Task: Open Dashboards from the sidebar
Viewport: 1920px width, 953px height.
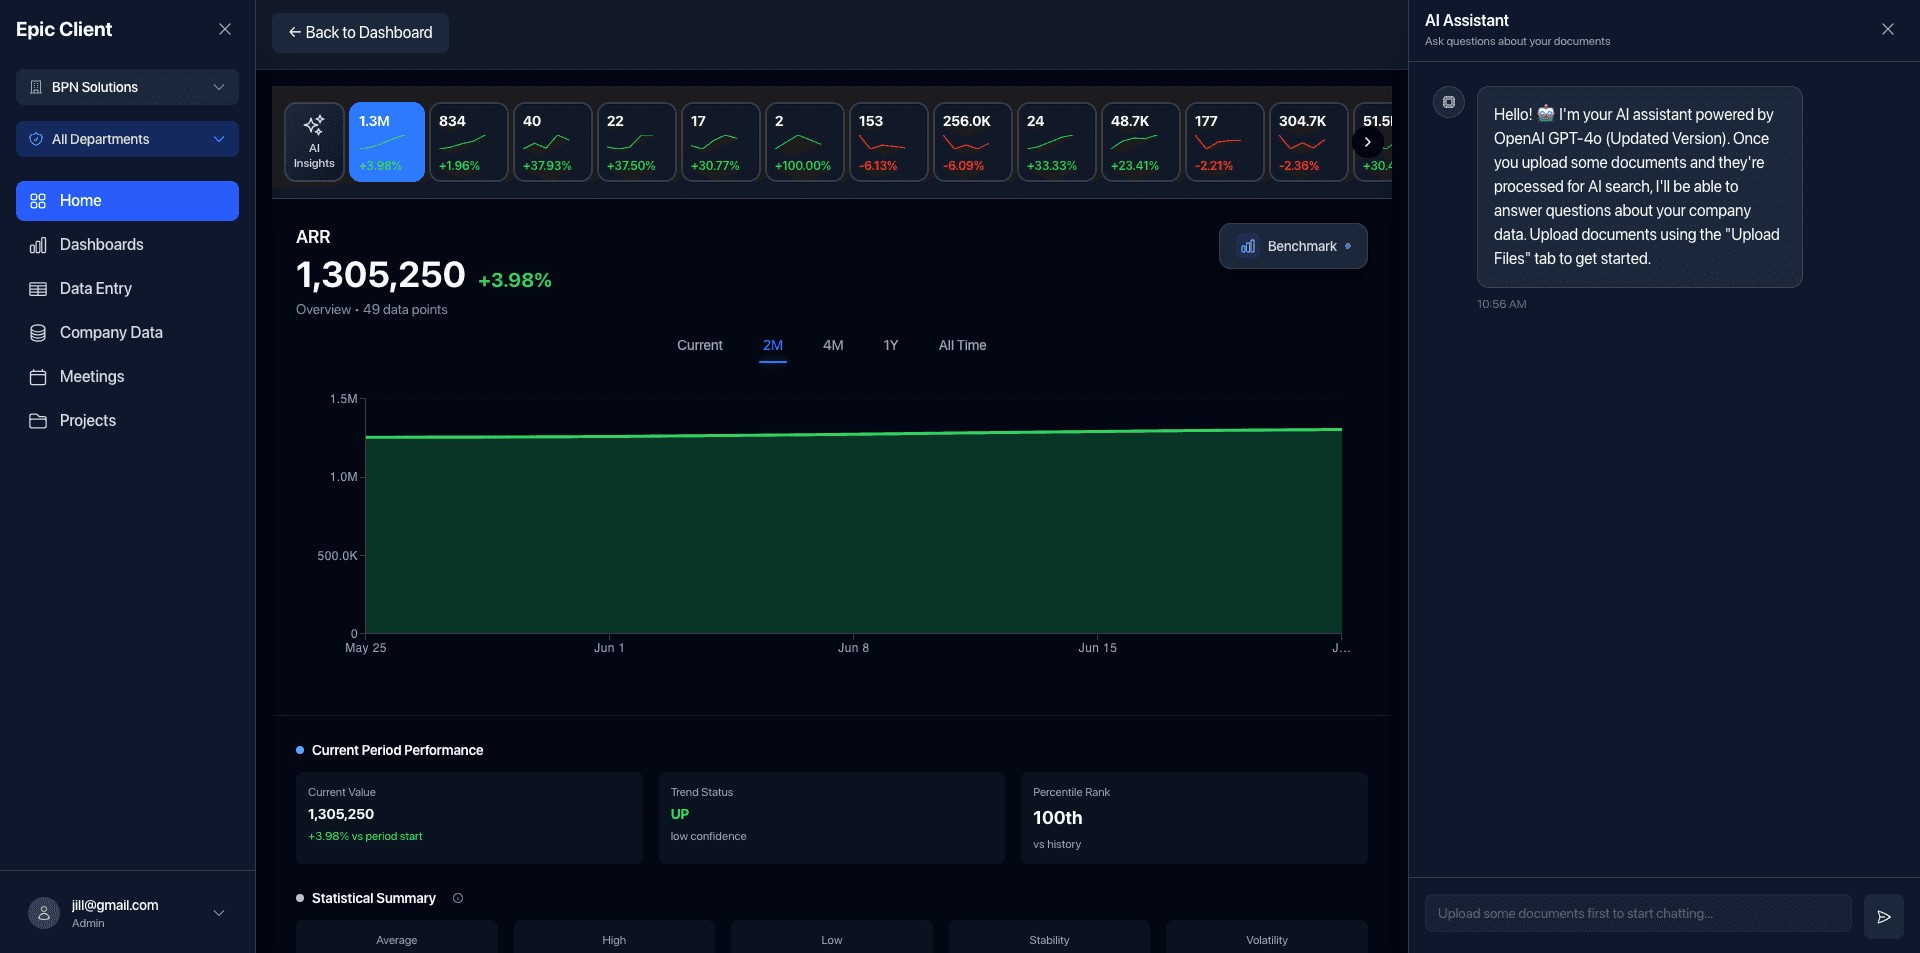Action: pos(127,244)
